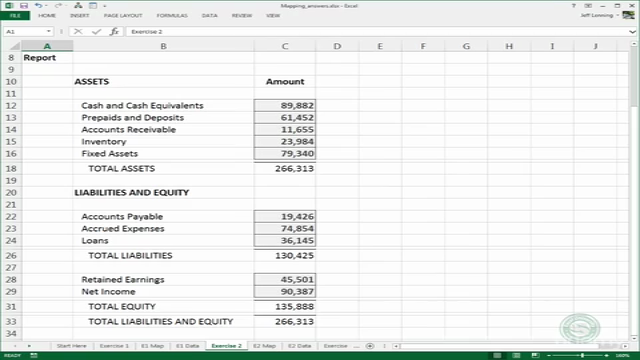This screenshot has height=360, width=640.
Task: Switch to the HOME ribbon tab
Action: (x=47, y=16)
